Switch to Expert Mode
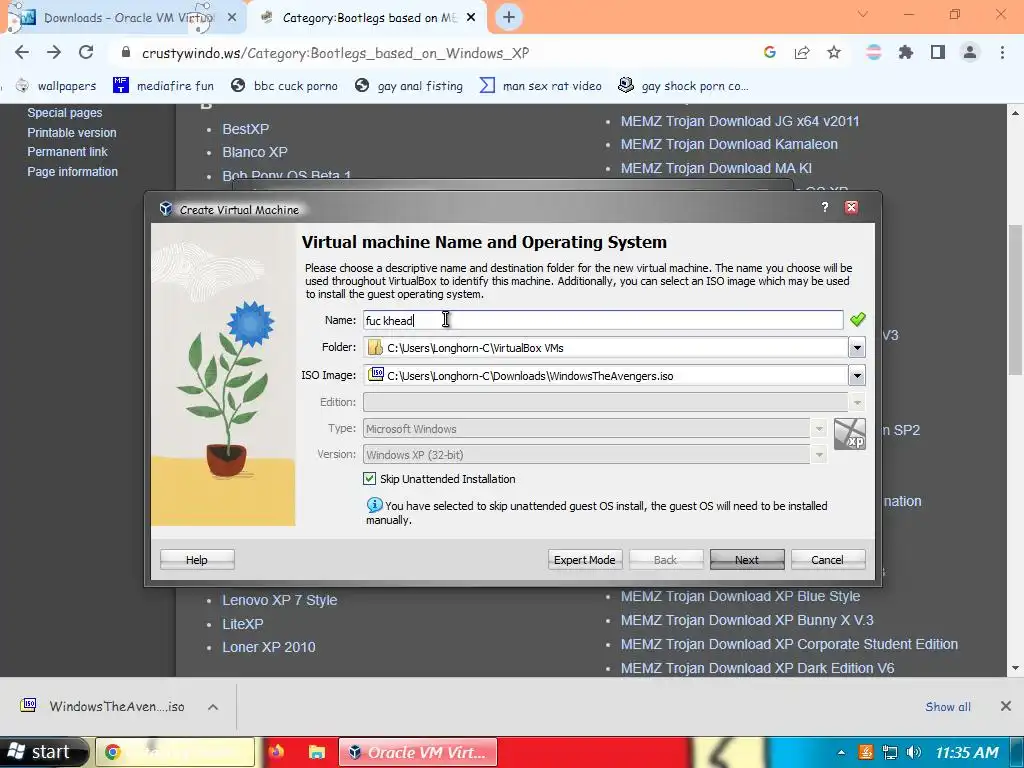1024x768 pixels. pyautogui.click(x=584, y=560)
